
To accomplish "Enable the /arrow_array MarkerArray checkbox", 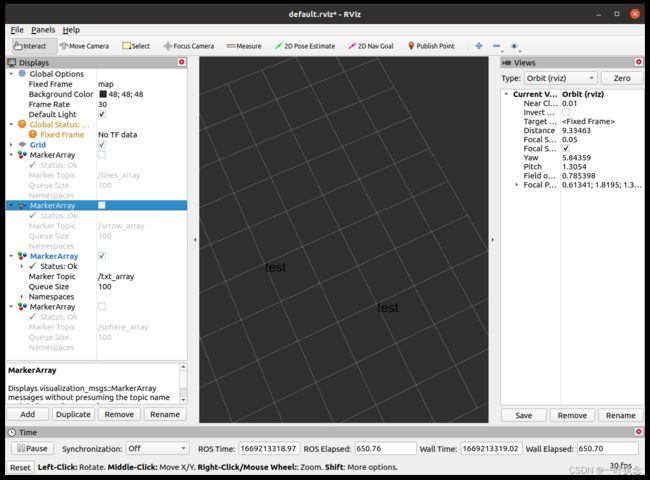I will click(102, 205).
